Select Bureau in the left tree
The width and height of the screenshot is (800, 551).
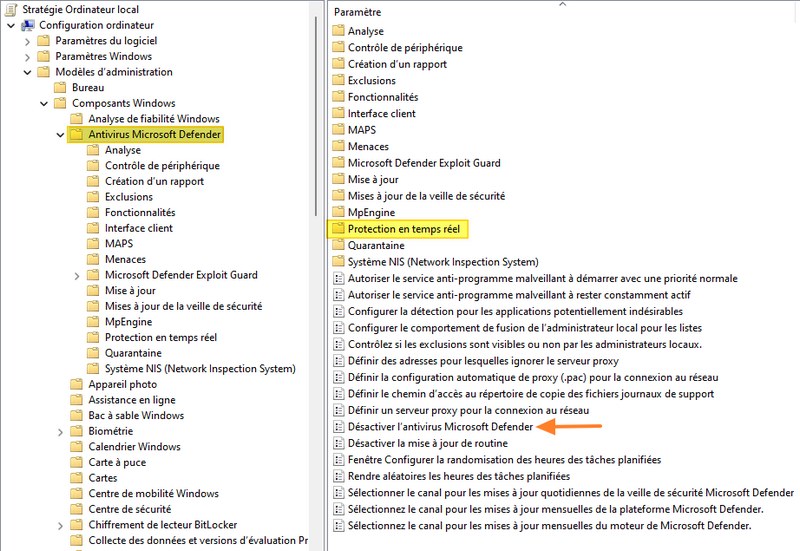click(x=88, y=87)
